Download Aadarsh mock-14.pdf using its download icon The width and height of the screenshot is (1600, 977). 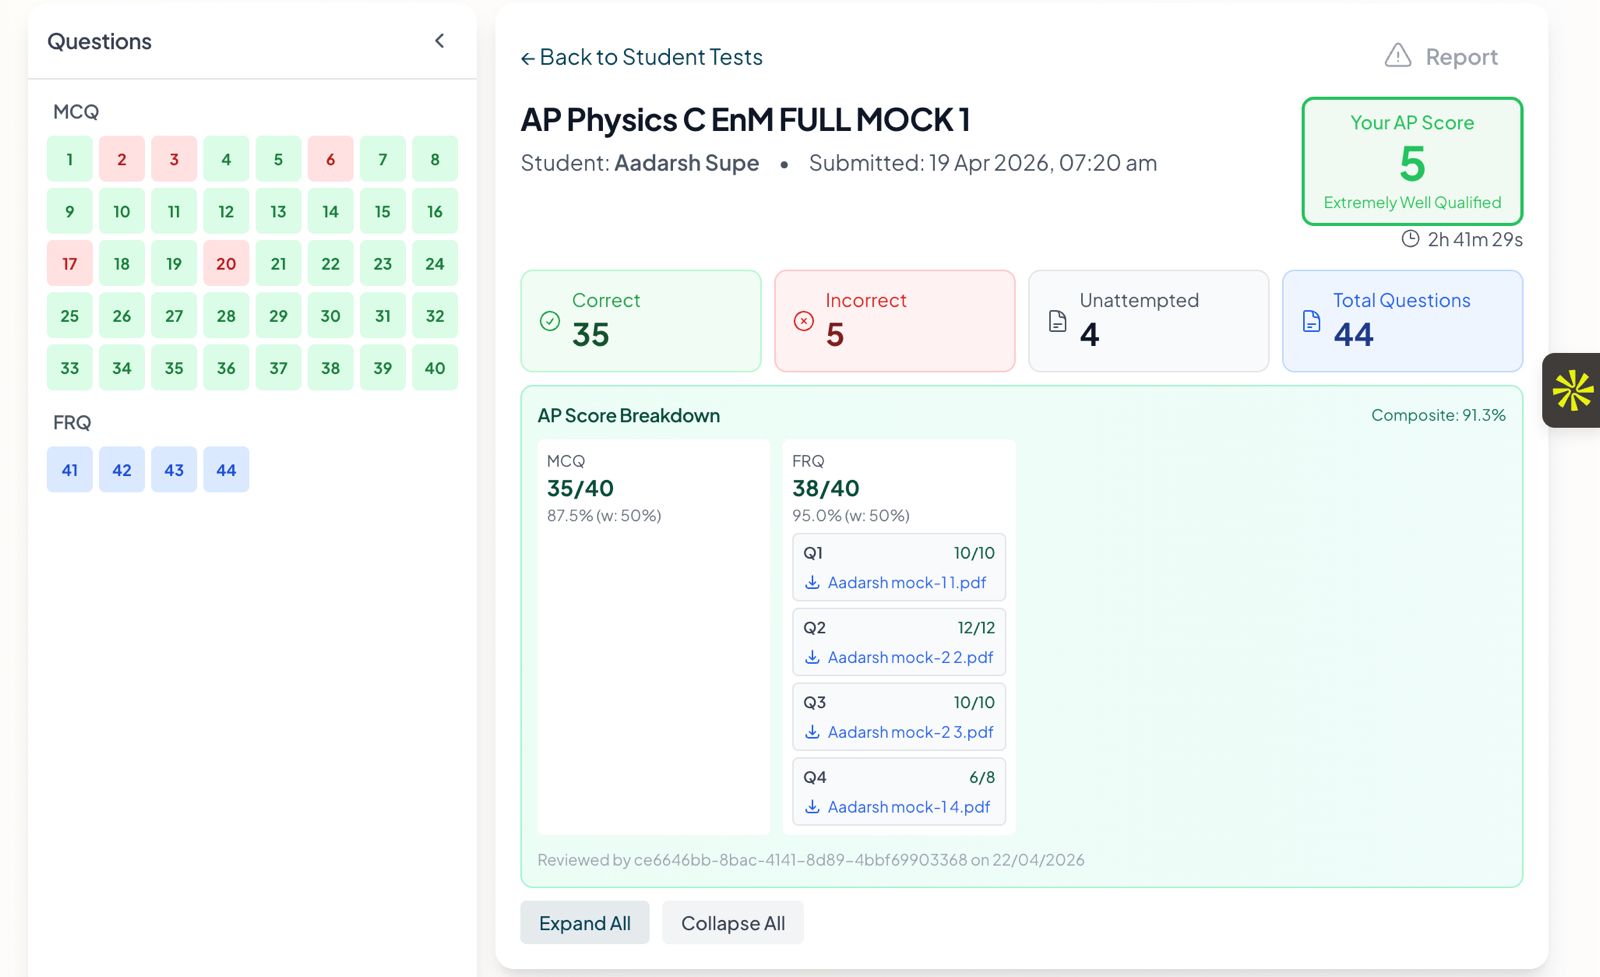(812, 807)
